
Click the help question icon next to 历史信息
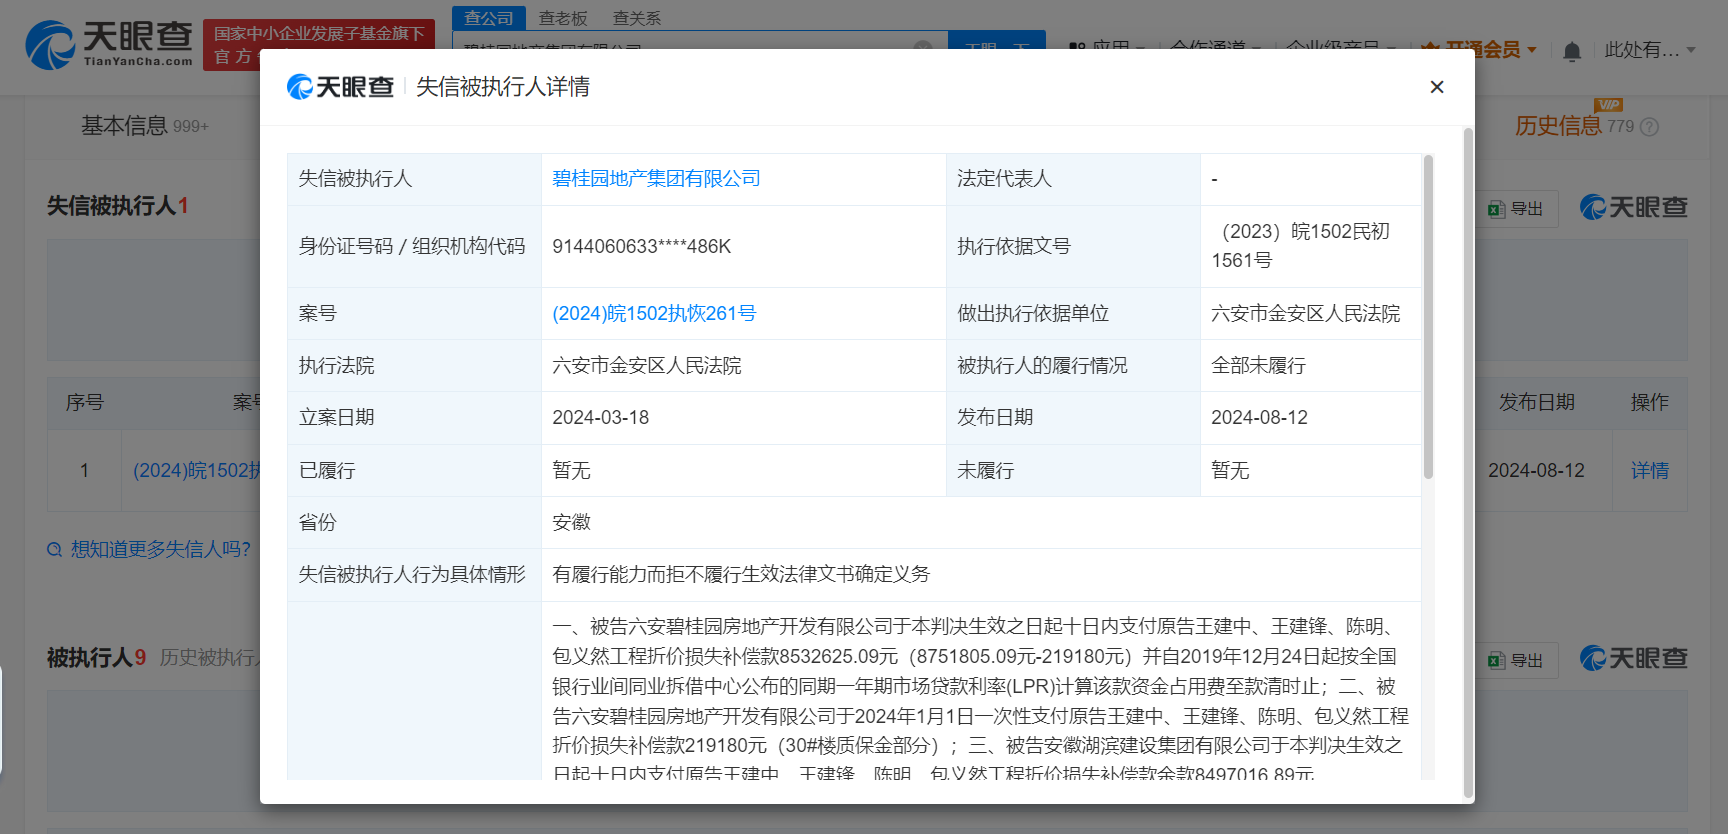click(1650, 127)
